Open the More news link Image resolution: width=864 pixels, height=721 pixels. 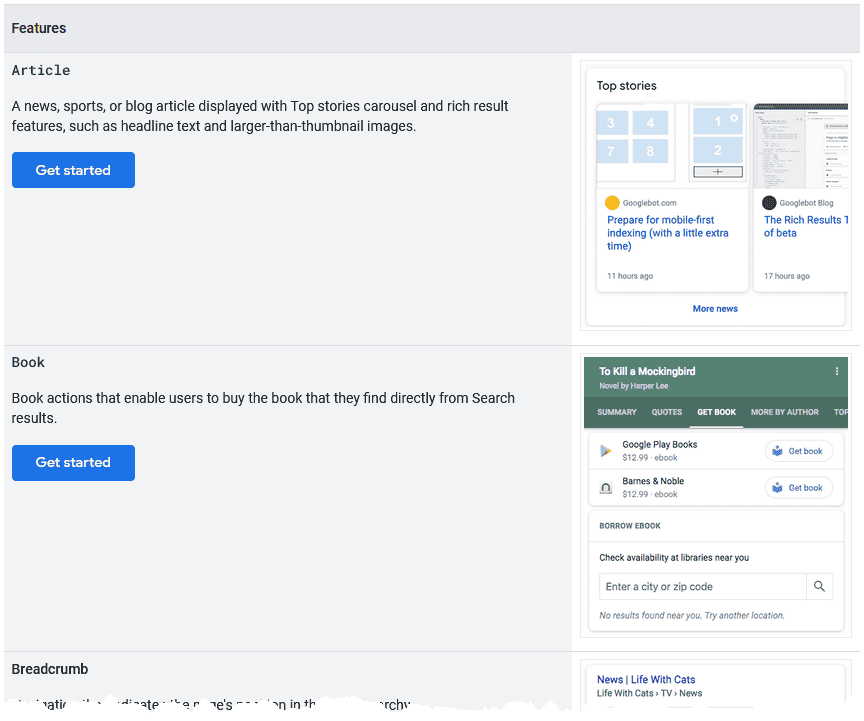point(715,309)
